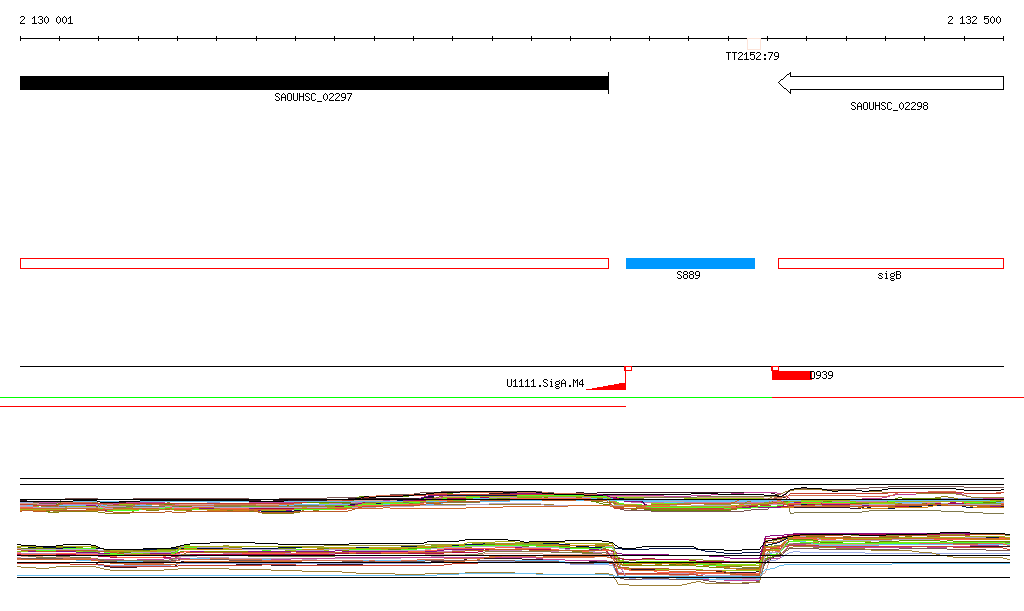
Task: Click the U1111.SigA.M4 label
Action: tap(545, 383)
